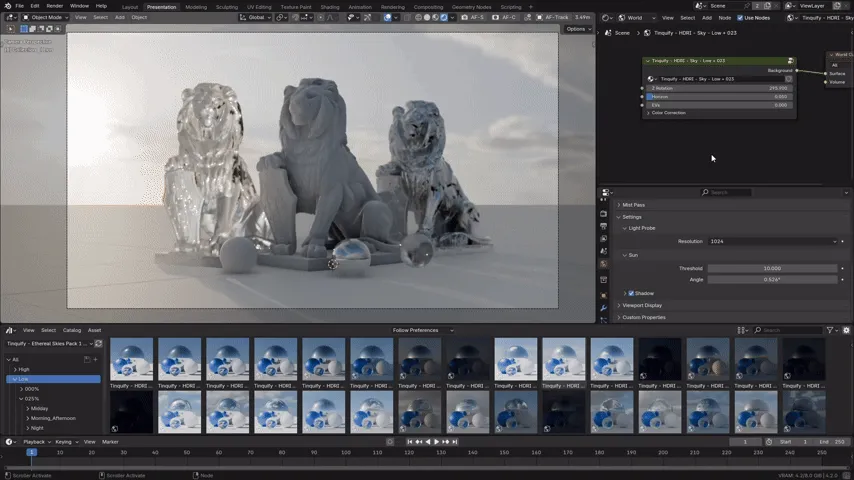Adjust the Z Rotation slider in node
The image size is (854, 480).
[x=718, y=88]
